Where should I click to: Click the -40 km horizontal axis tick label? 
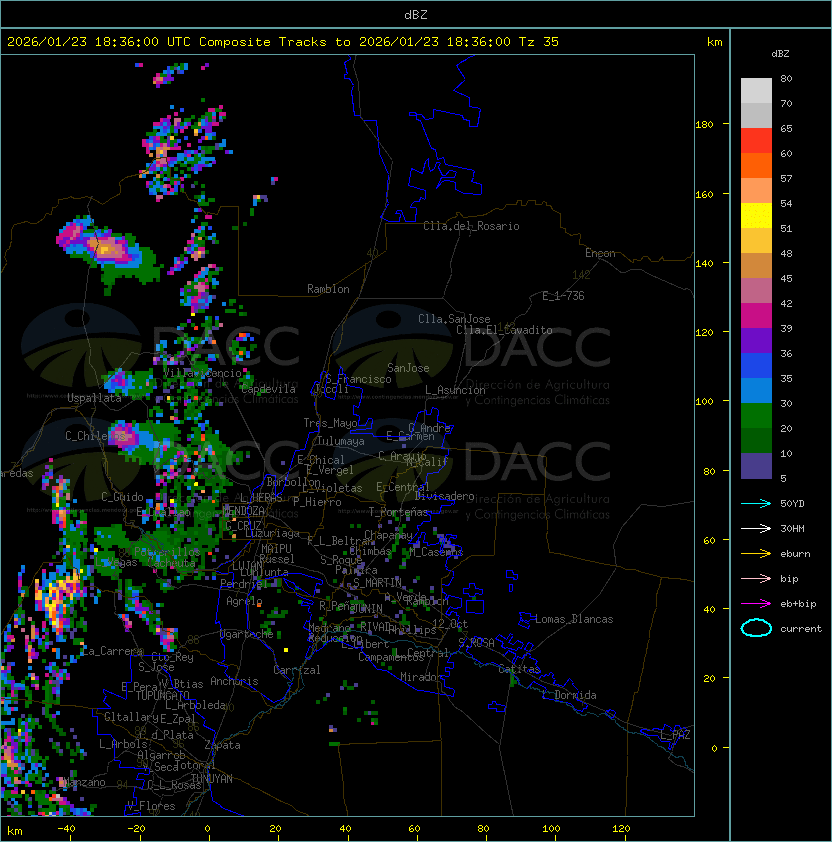(66, 829)
